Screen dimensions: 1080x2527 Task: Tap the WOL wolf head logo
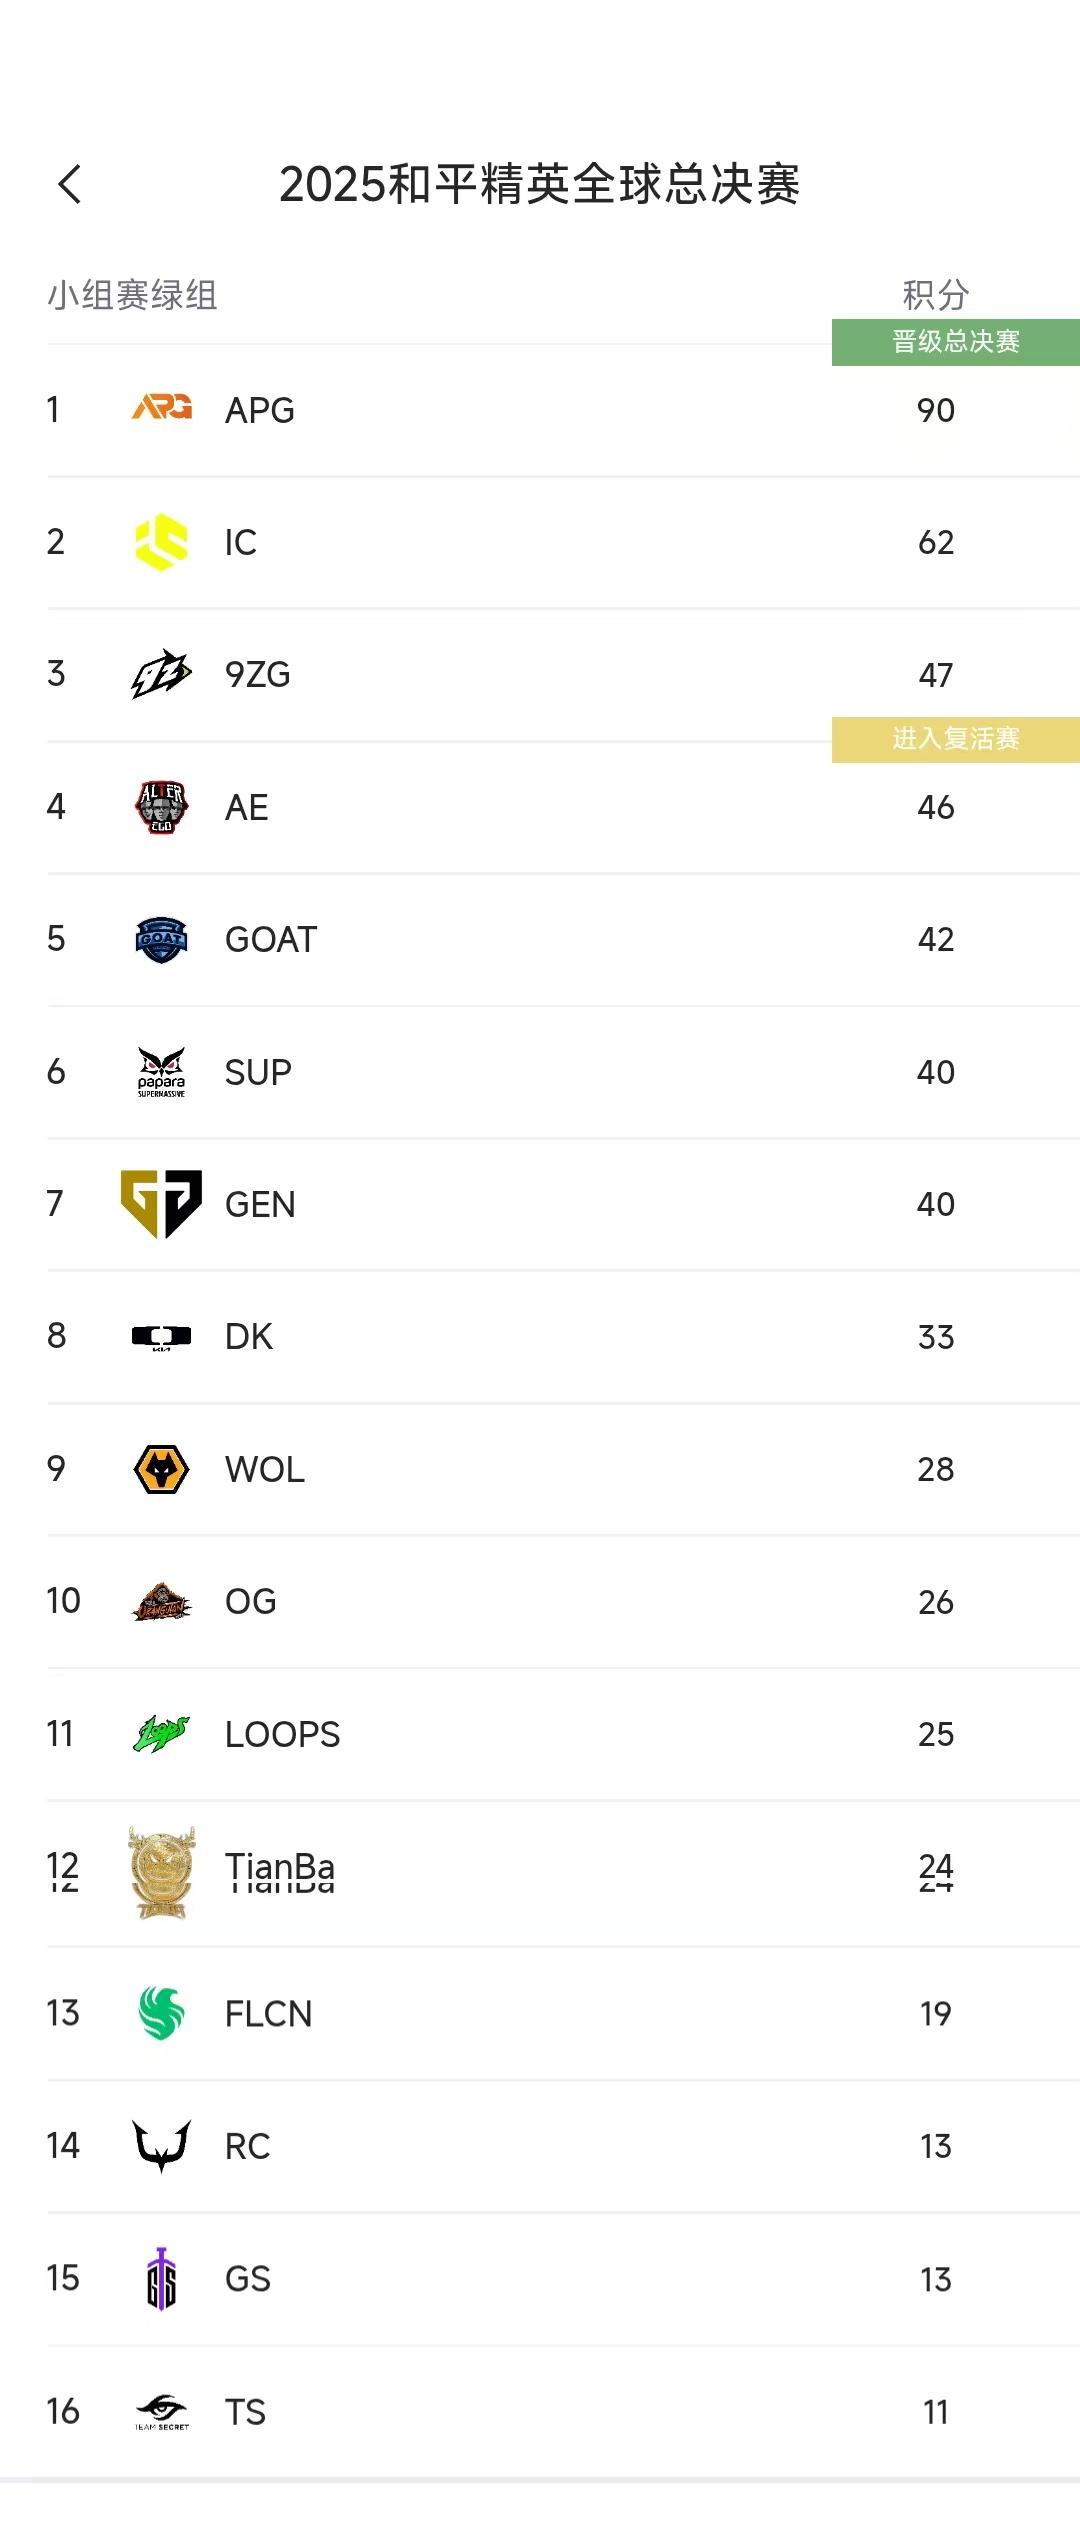click(161, 1469)
